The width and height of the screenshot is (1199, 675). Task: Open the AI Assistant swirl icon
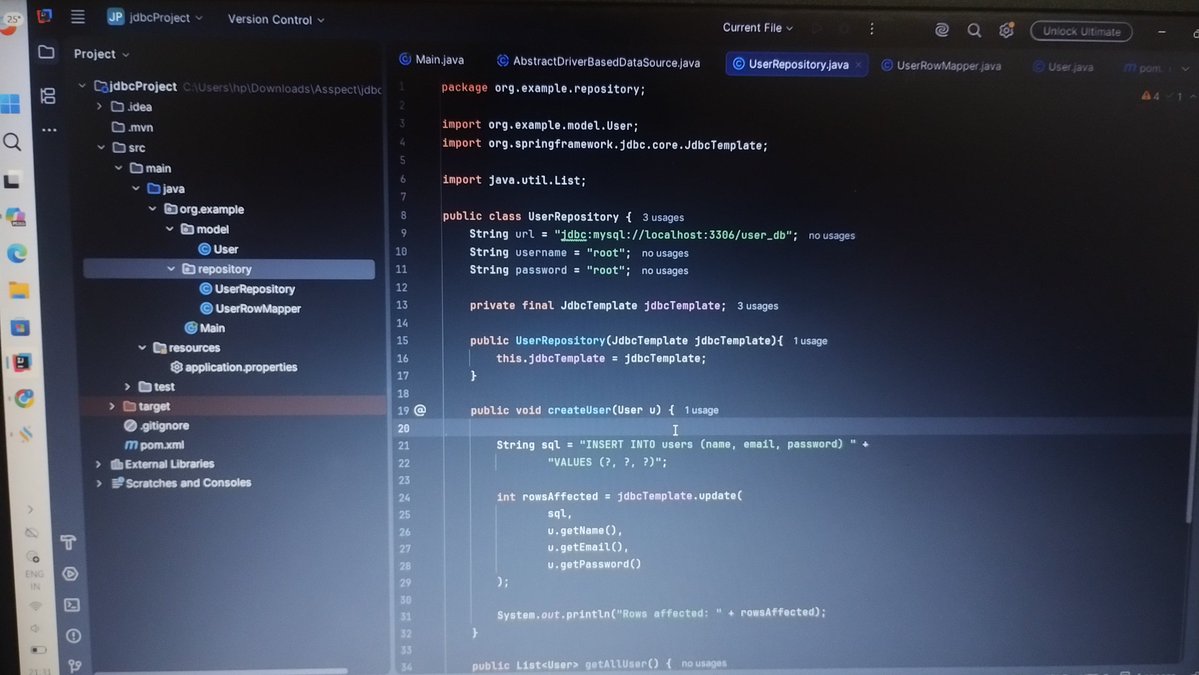point(942,30)
